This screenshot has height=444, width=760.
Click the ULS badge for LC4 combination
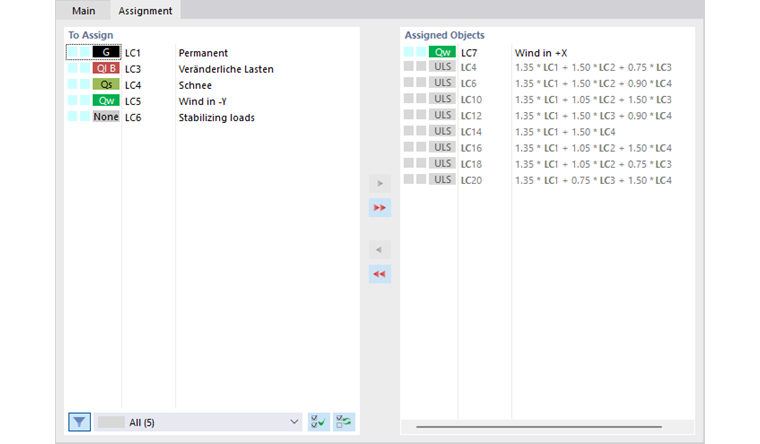[442, 67]
